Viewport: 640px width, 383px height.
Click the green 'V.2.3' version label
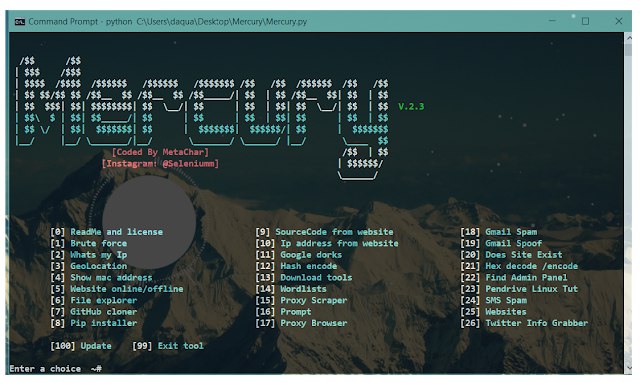click(x=411, y=107)
